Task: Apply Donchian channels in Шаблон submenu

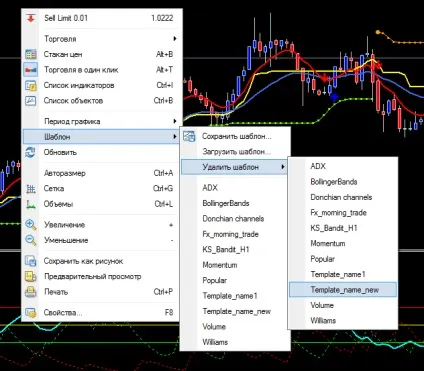Action: (x=235, y=219)
